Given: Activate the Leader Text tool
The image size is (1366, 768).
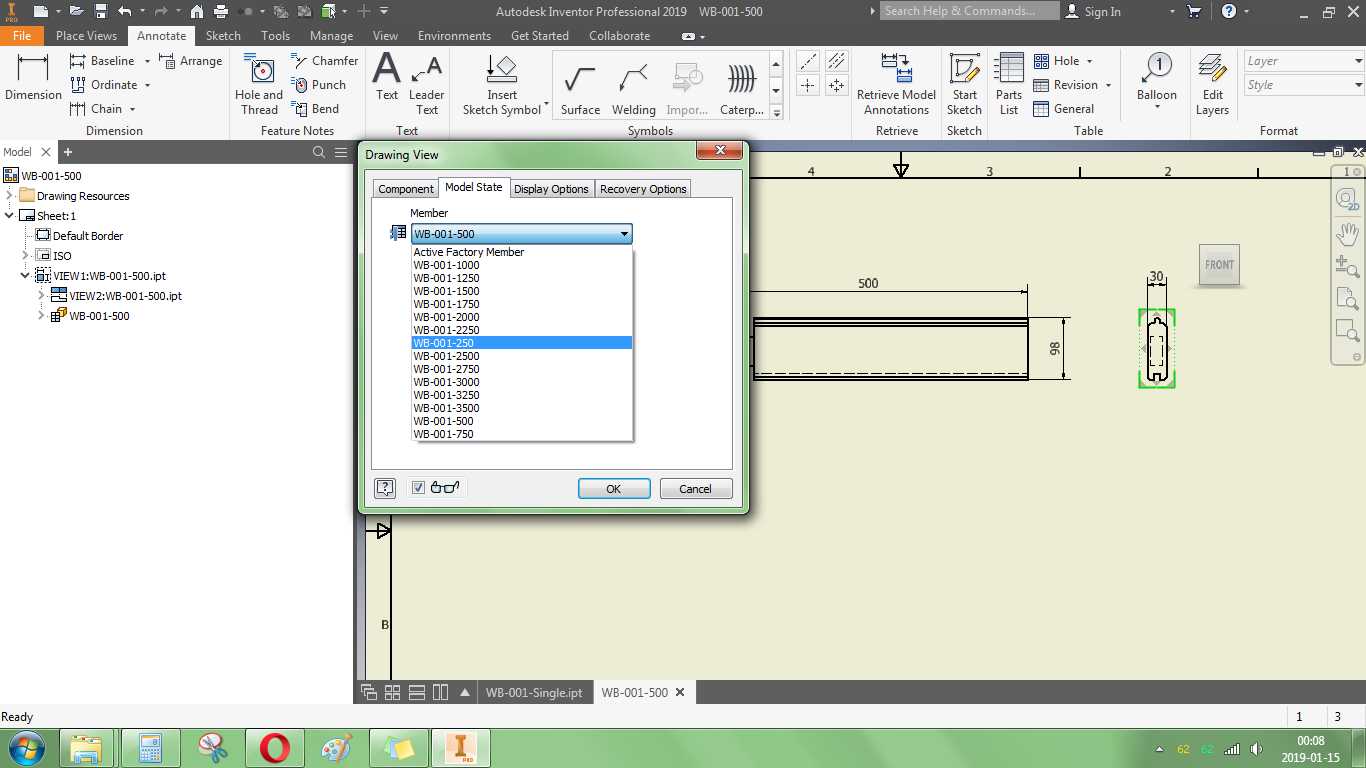Looking at the screenshot, I should point(427,85).
